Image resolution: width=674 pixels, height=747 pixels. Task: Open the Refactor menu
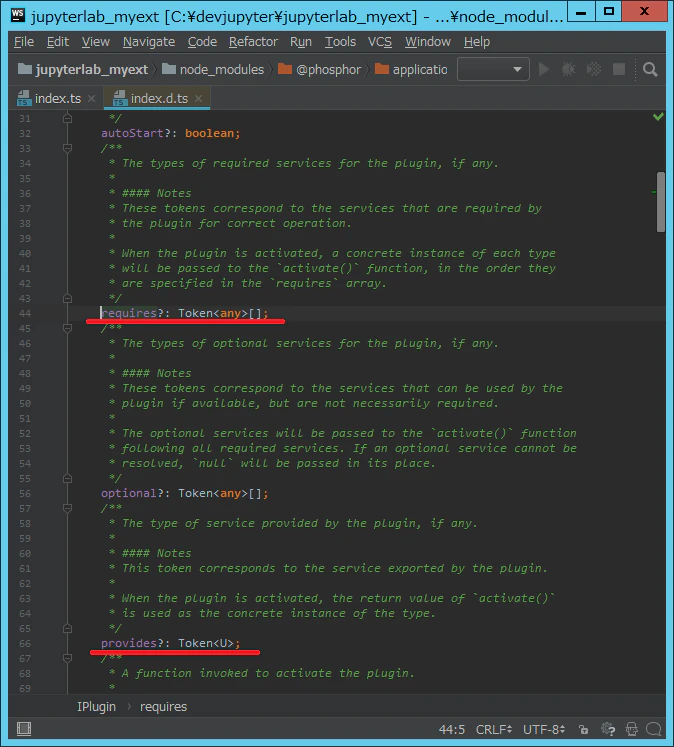253,42
